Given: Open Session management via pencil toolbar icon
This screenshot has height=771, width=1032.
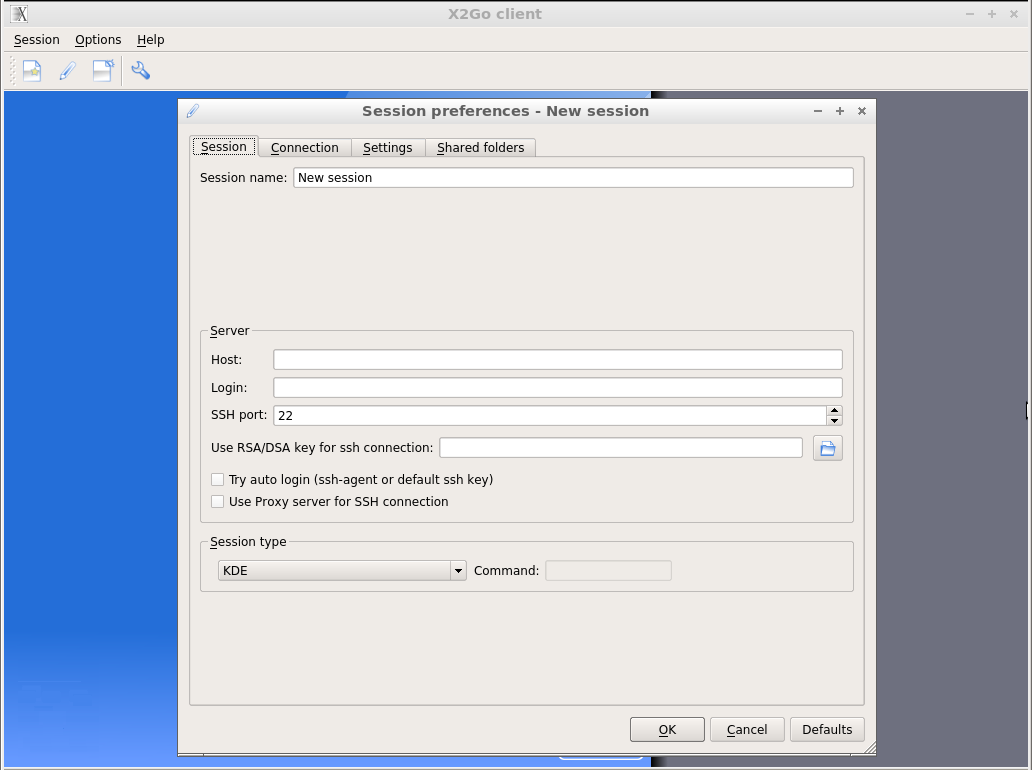Looking at the screenshot, I should coord(67,71).
